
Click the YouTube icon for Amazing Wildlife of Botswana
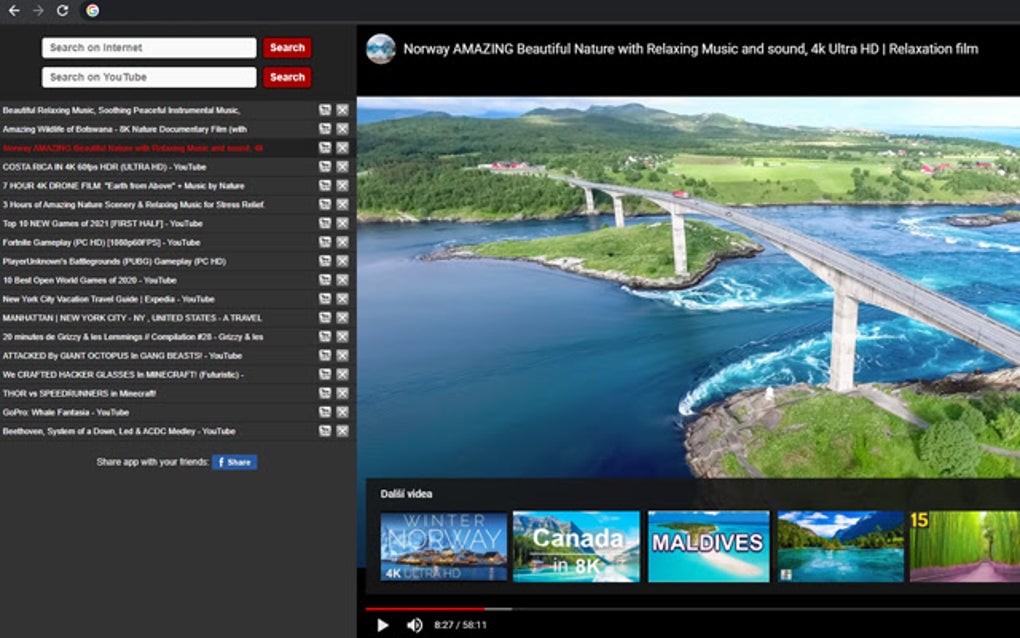click(x=325, y=128)
